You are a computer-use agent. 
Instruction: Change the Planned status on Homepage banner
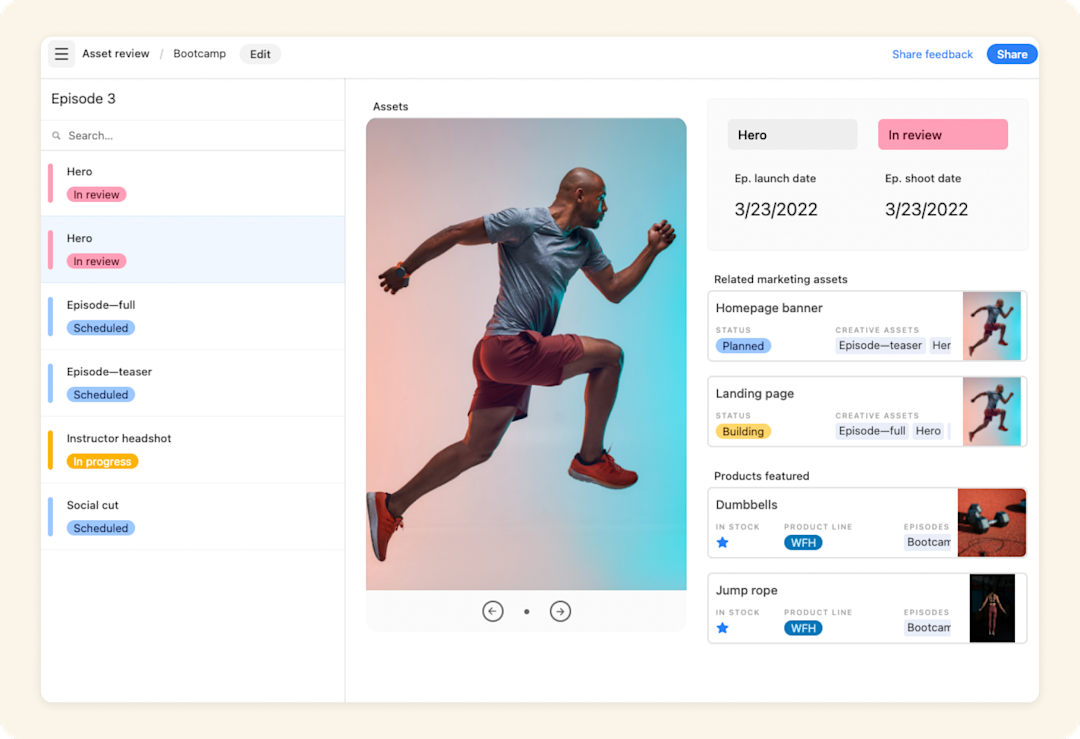pyautogui.click(x=743, y=345)
